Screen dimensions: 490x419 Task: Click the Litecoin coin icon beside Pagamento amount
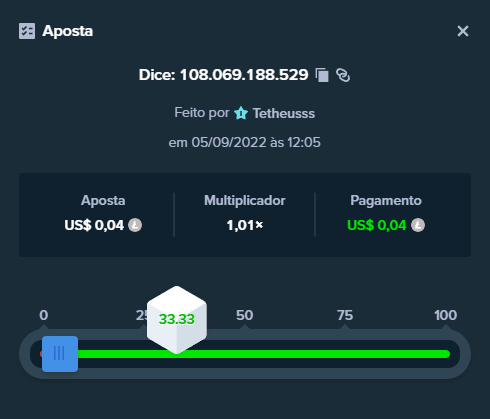[x=418, y=225]
